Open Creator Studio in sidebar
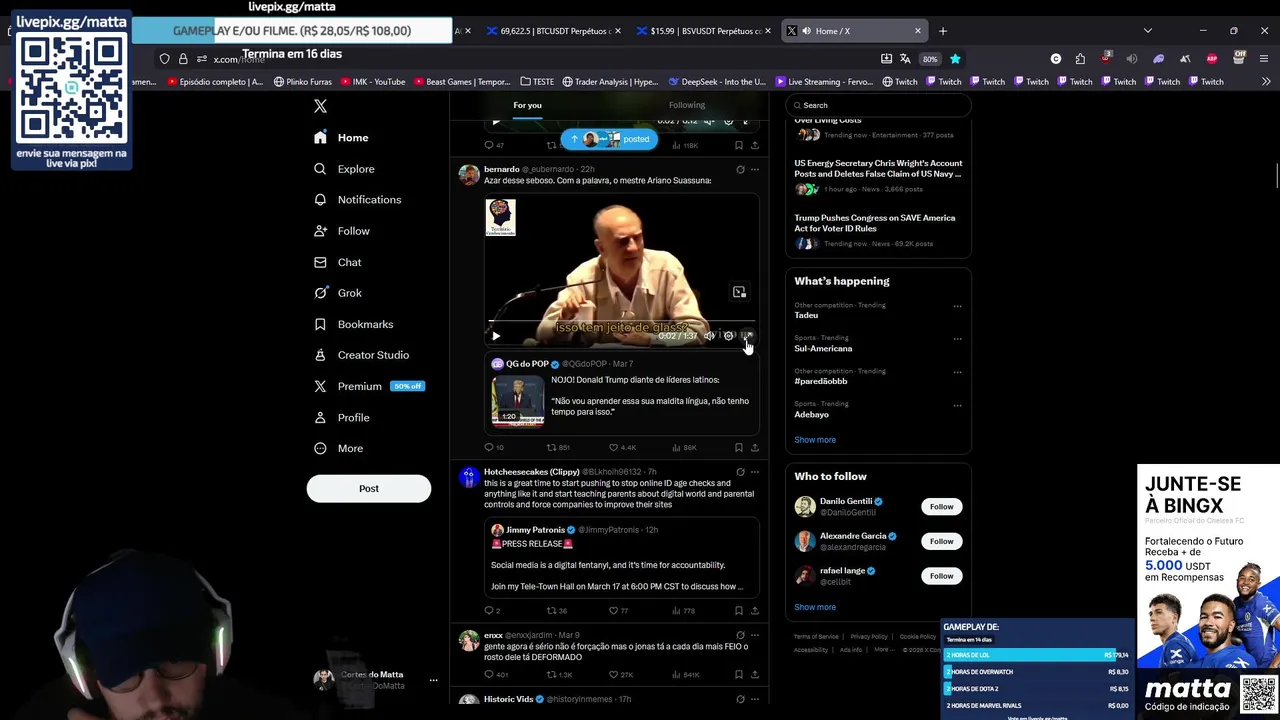 coord(362,355)
